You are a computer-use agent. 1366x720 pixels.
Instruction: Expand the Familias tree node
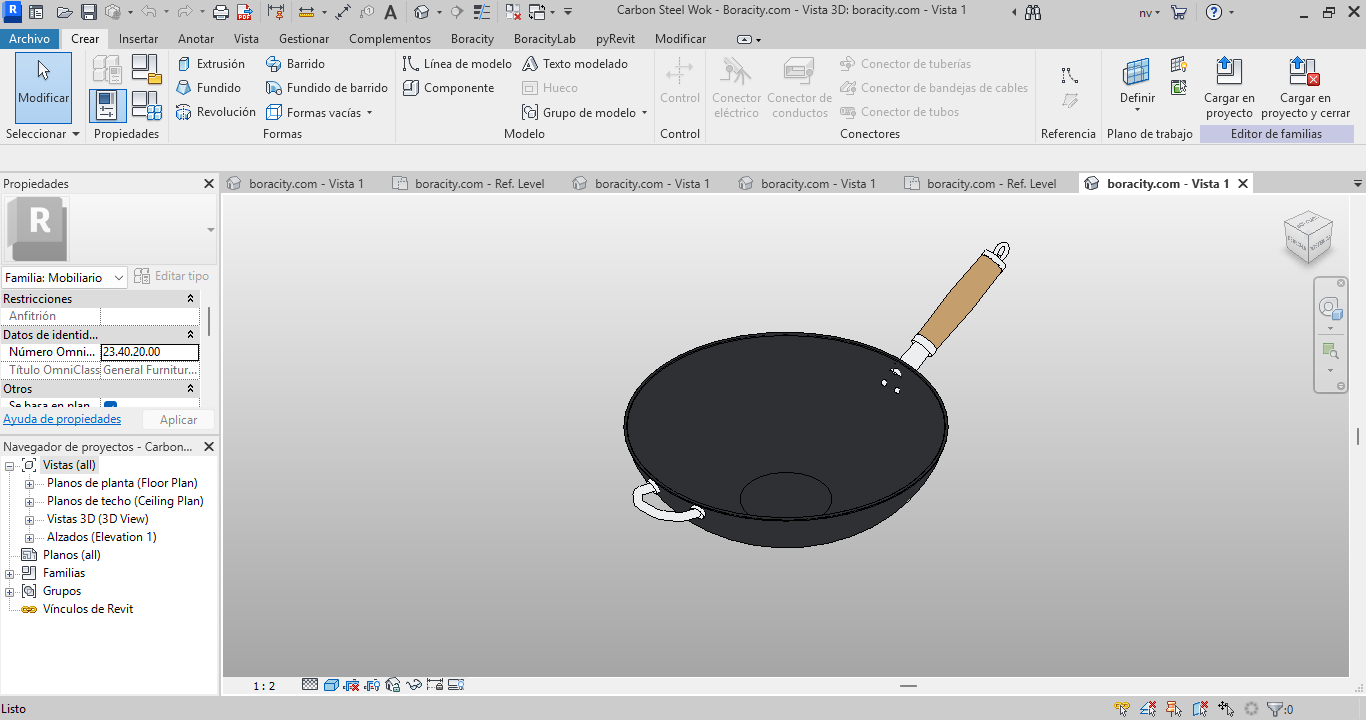10,573
